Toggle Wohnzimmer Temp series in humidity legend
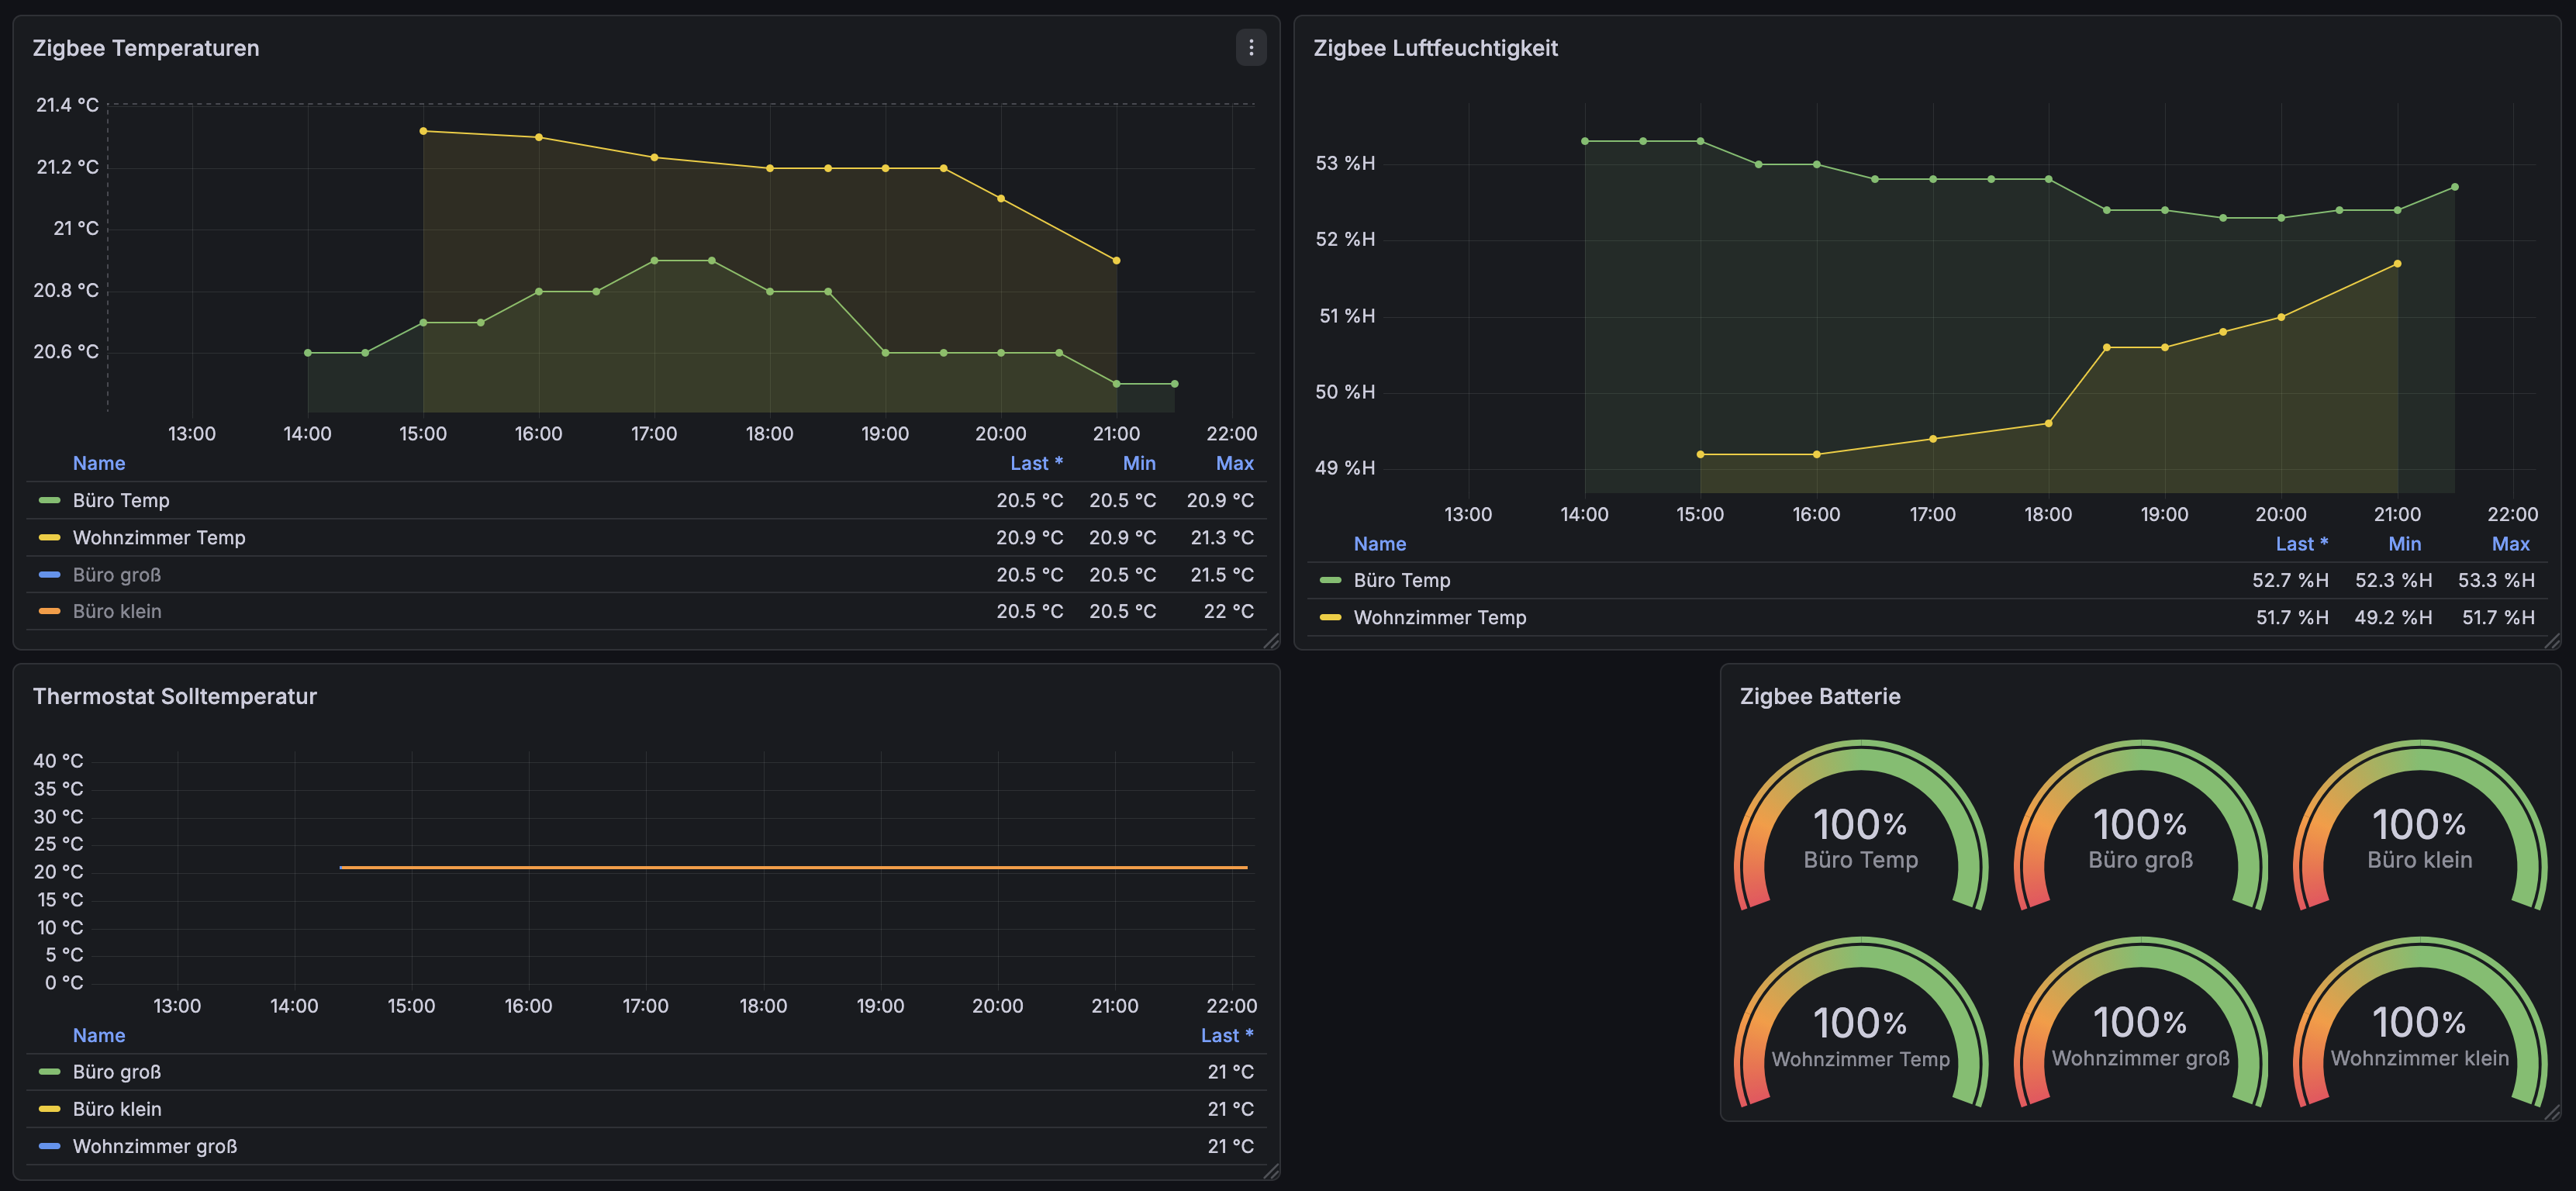Image resolution: width=2576 pixels, height=1191 pixels. (1439, 618)
